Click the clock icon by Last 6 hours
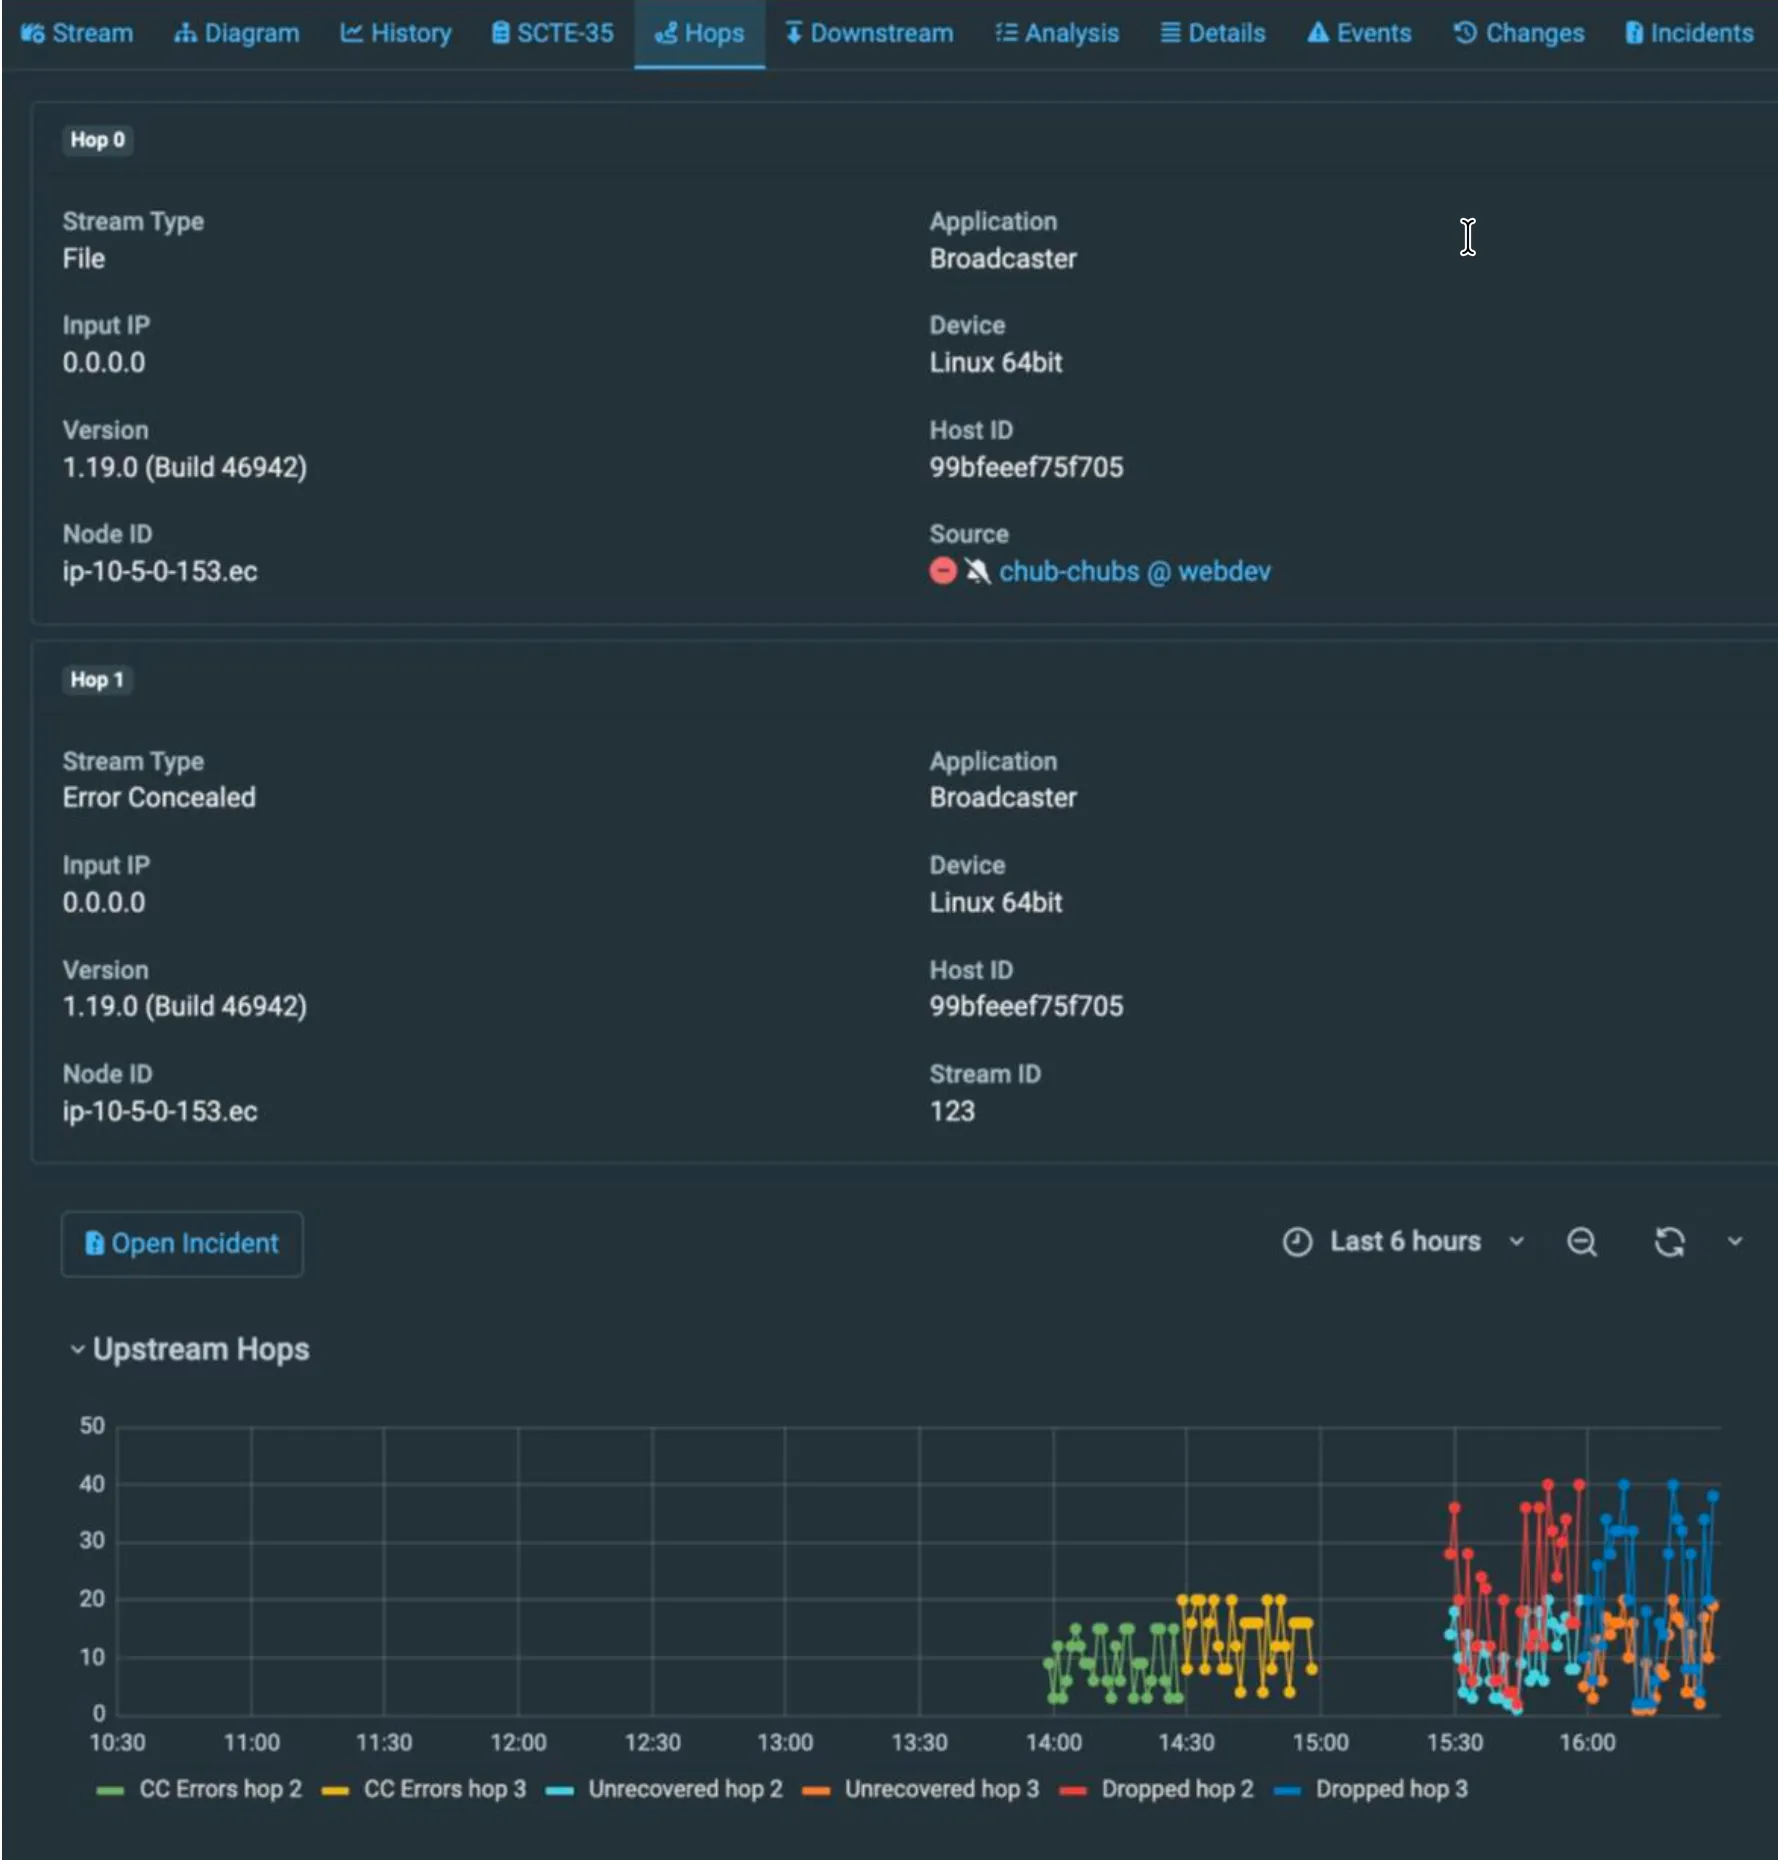Viewport: 1778px width, 1860px height. click(x=1297, y=1242)
